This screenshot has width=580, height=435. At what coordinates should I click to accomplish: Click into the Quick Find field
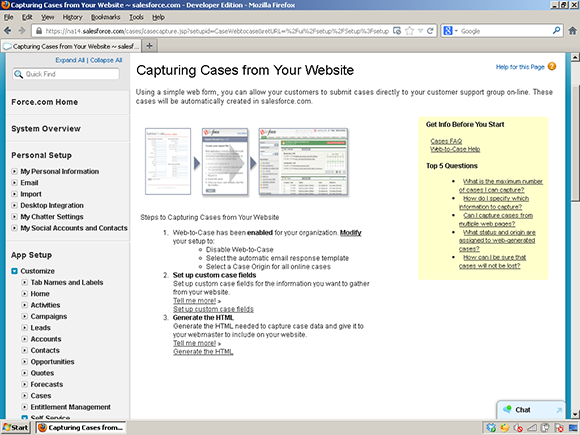[x=66, y=74]
